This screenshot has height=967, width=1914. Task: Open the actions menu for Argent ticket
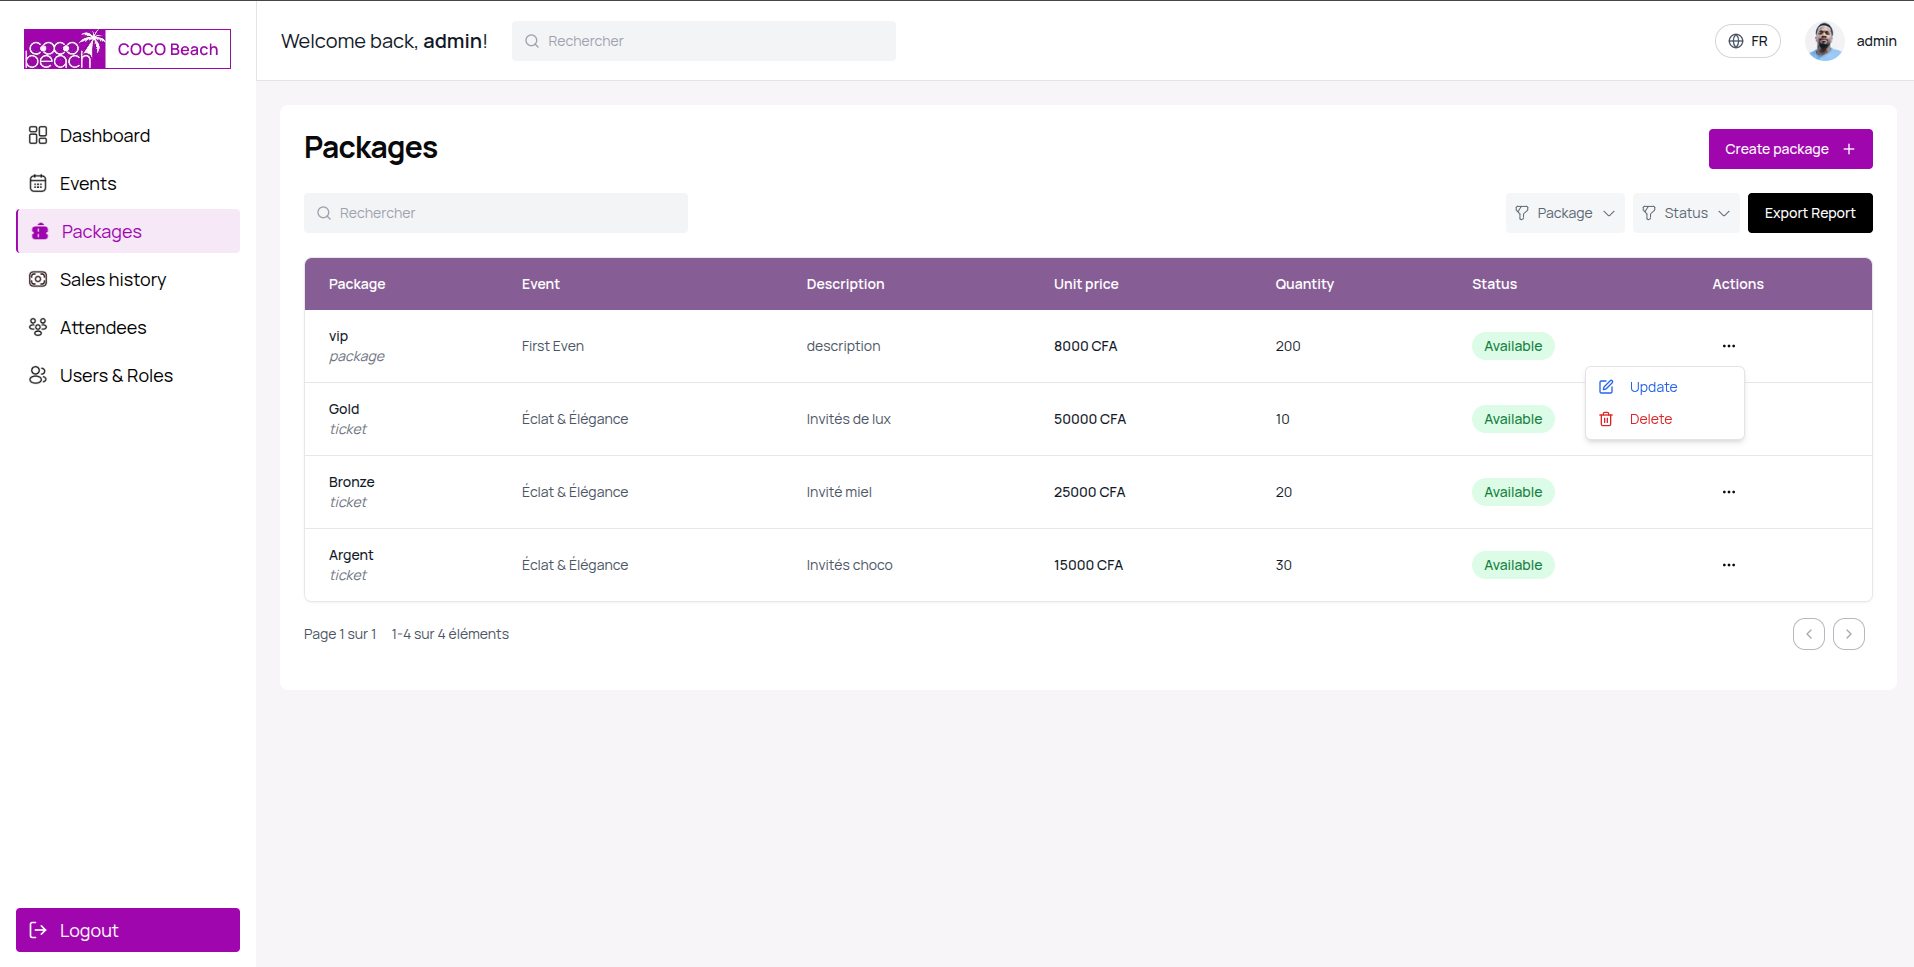click(x=1728, y=564)
